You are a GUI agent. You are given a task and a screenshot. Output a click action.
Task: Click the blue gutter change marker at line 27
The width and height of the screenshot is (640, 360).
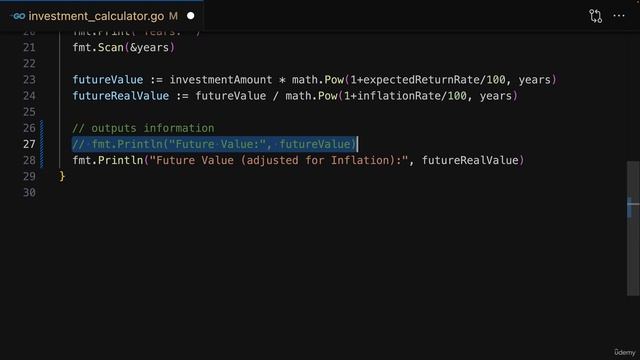[42, 144]
